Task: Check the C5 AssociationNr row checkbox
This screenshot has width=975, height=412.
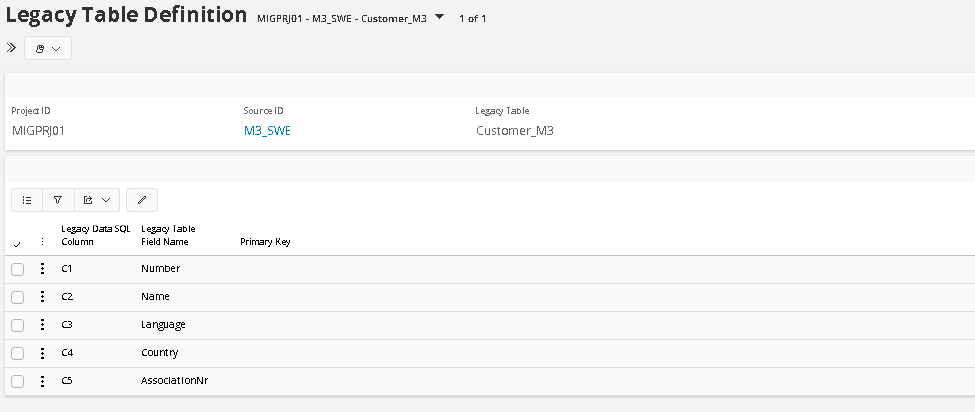Action: coord(18,381)
